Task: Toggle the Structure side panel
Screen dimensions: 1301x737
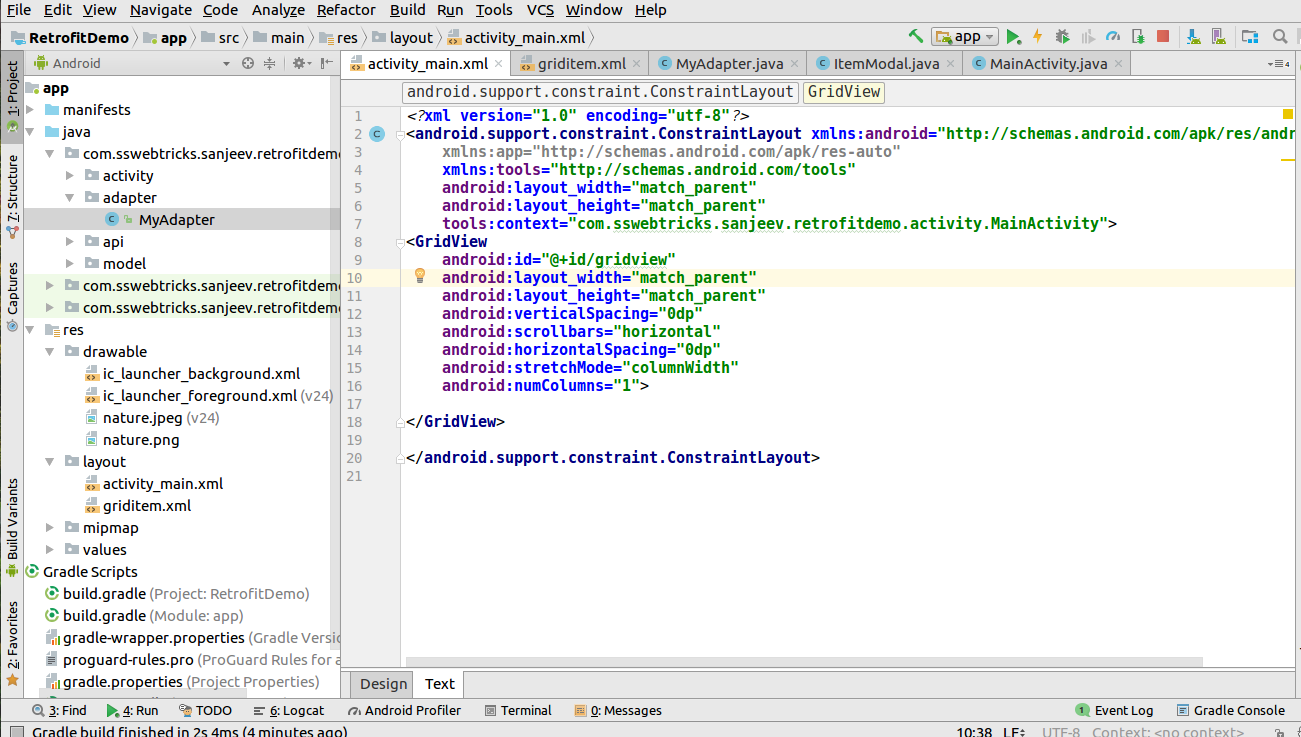Action: pyautogui.click(x=13, y=196)
